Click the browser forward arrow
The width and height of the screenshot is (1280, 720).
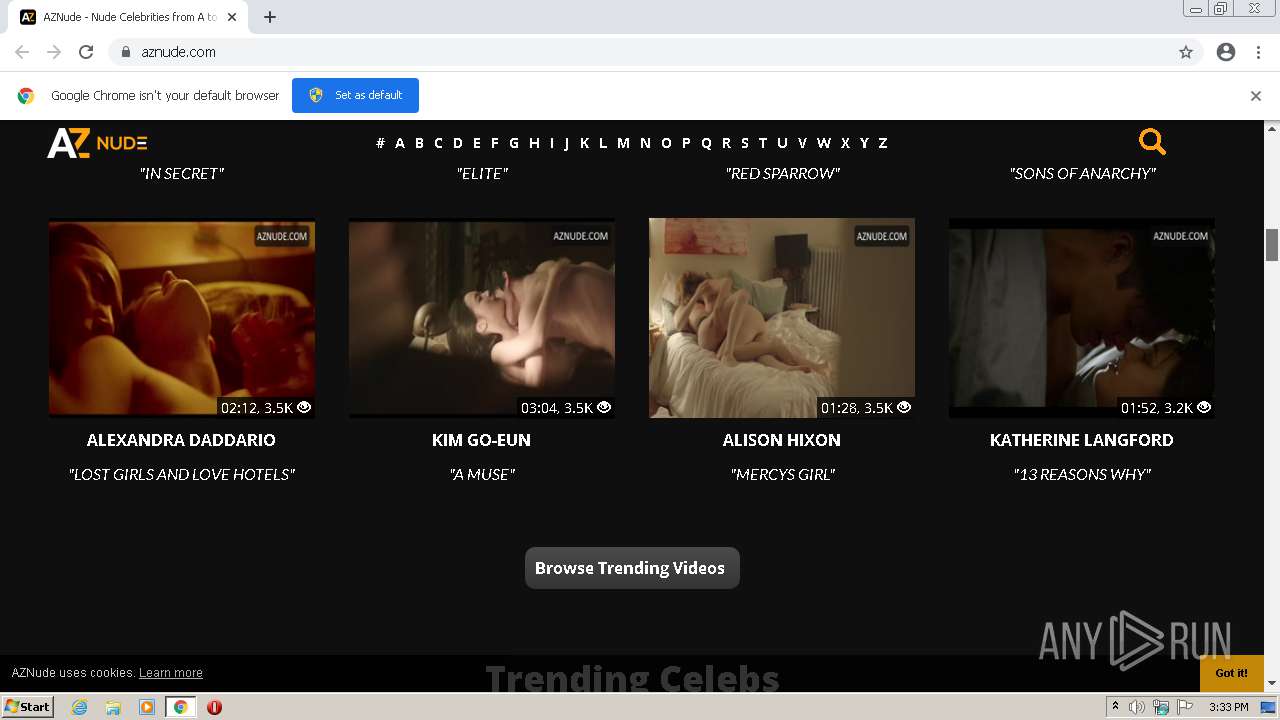[x=54, y=52]
